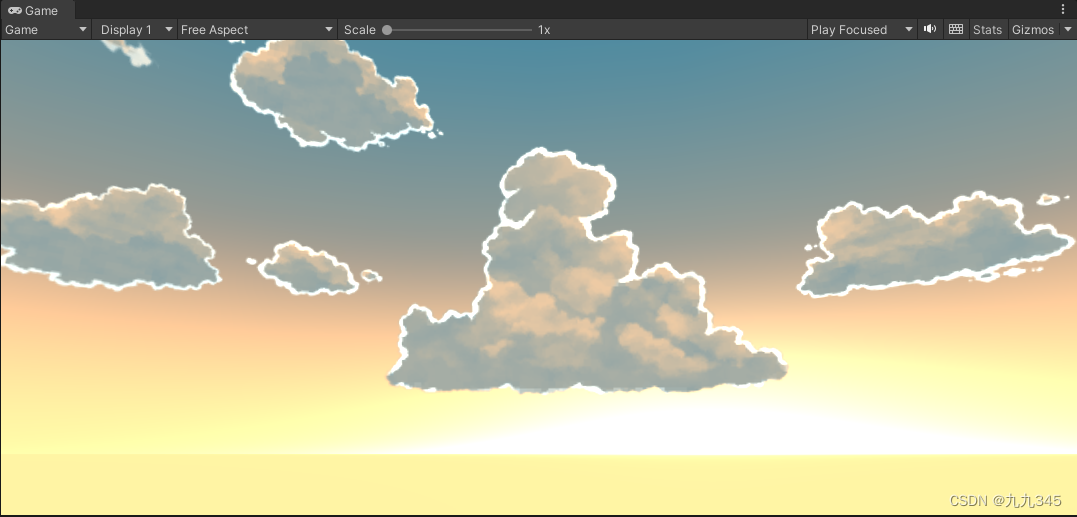This screenshot has height=517, width=1077.
Task: Toggle the Mute Audio speaker icon
Action: click(930, 29)
